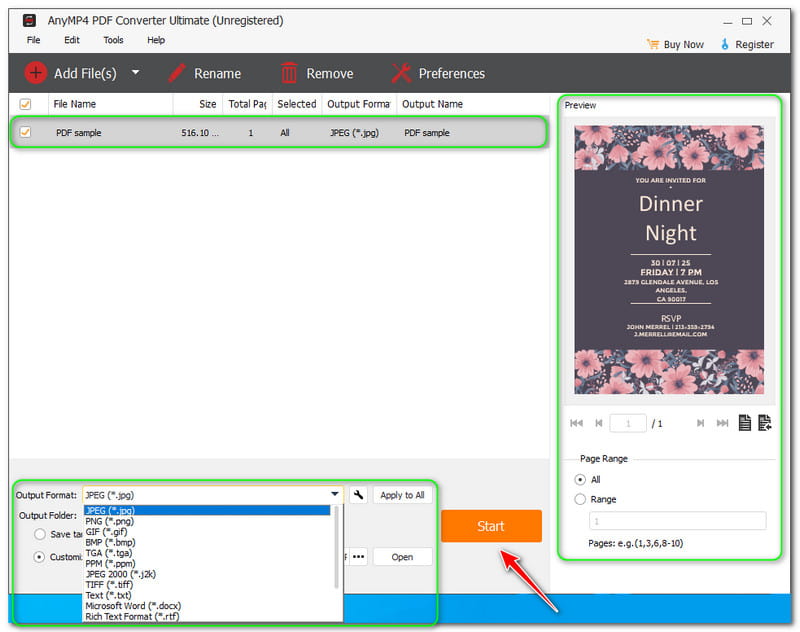The width and height of the screenshot is (800, 632).
Task: Click the Rename pencil icon
Action: click(177, 73)
